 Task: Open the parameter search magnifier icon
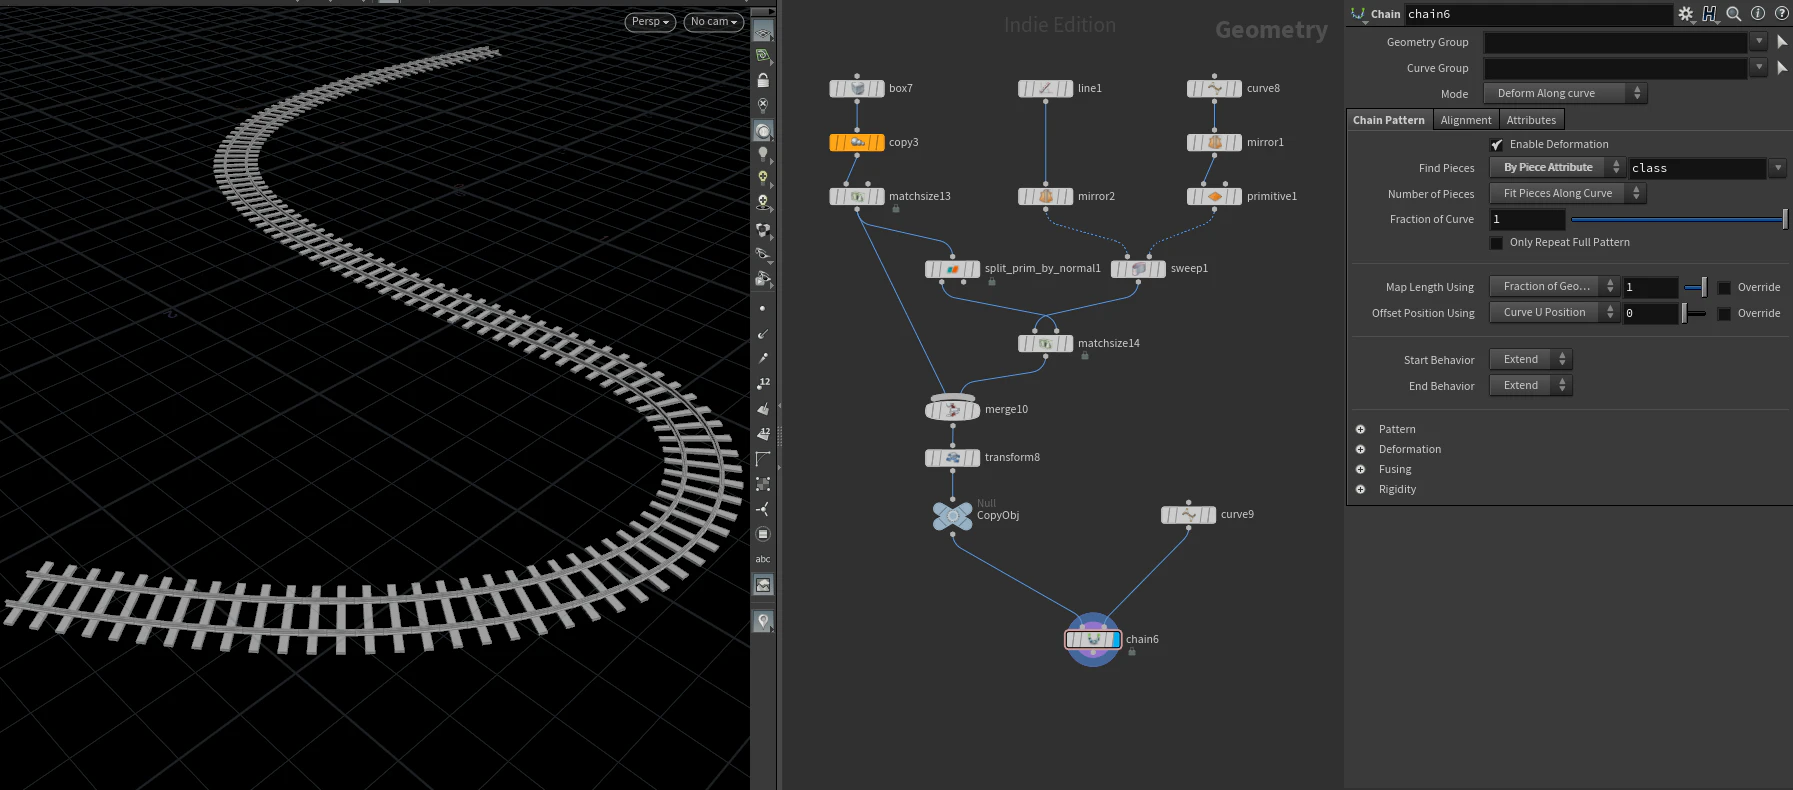coord(1734,14)
